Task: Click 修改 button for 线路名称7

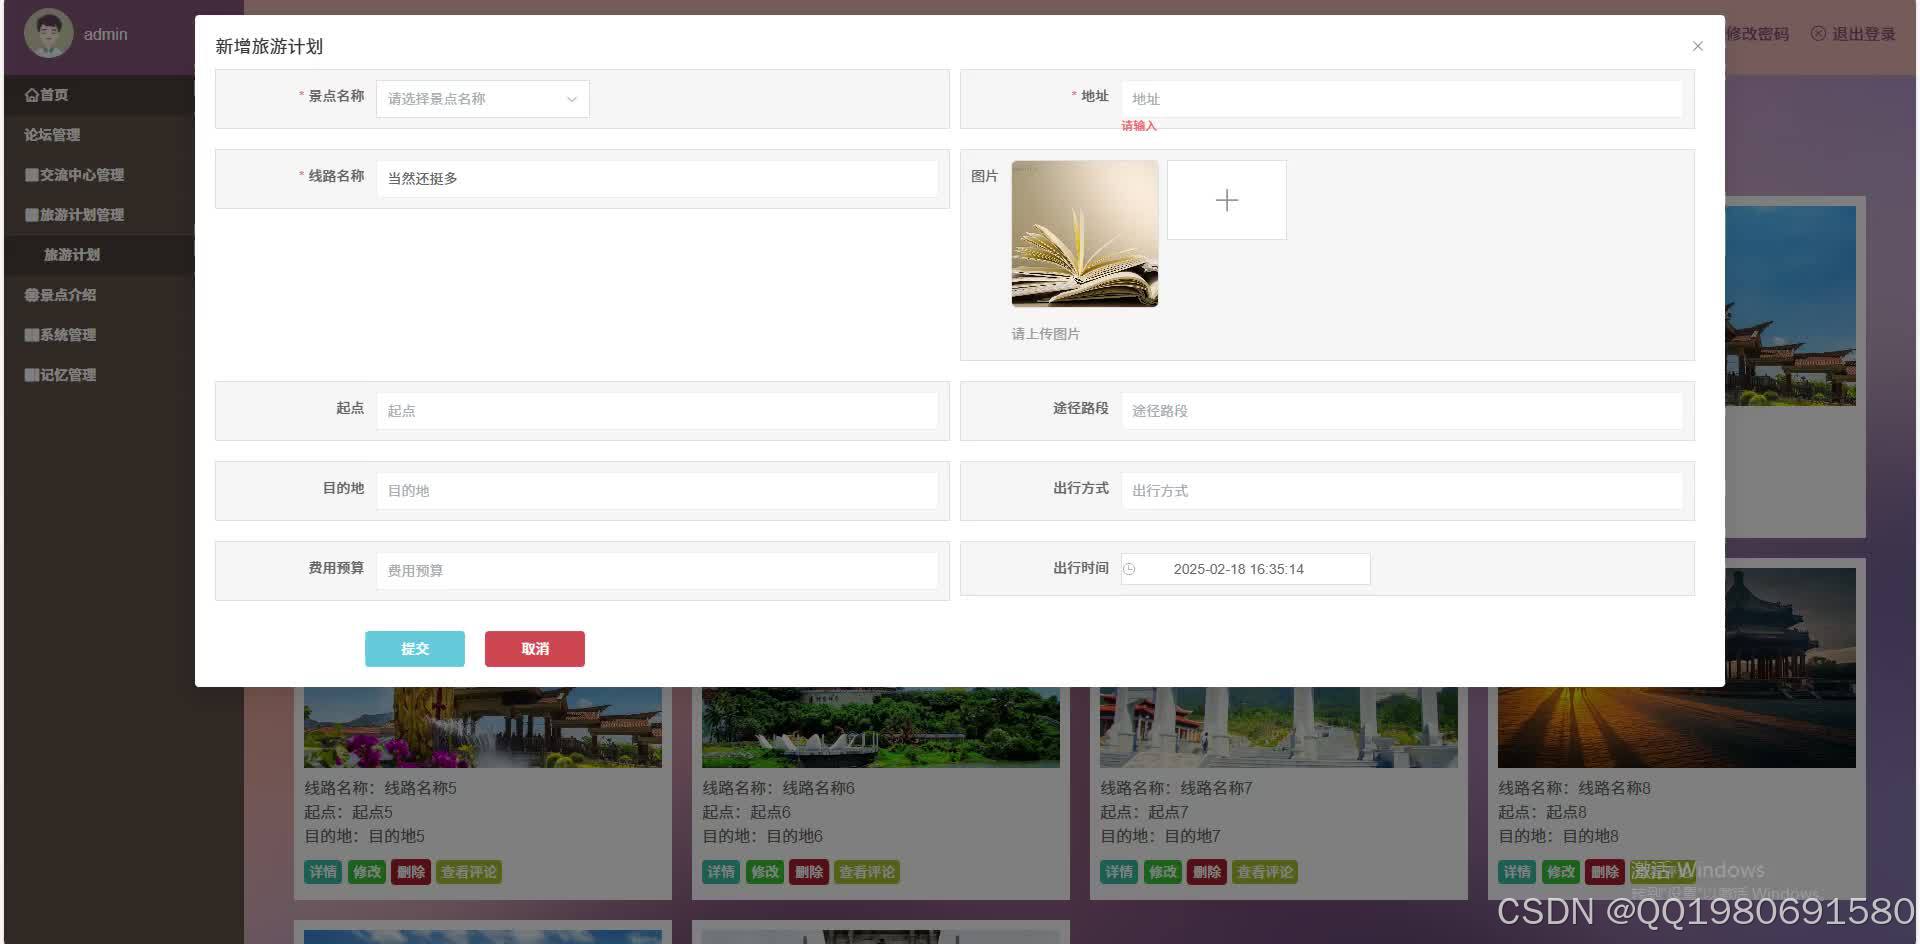Action: (1163, 872)
